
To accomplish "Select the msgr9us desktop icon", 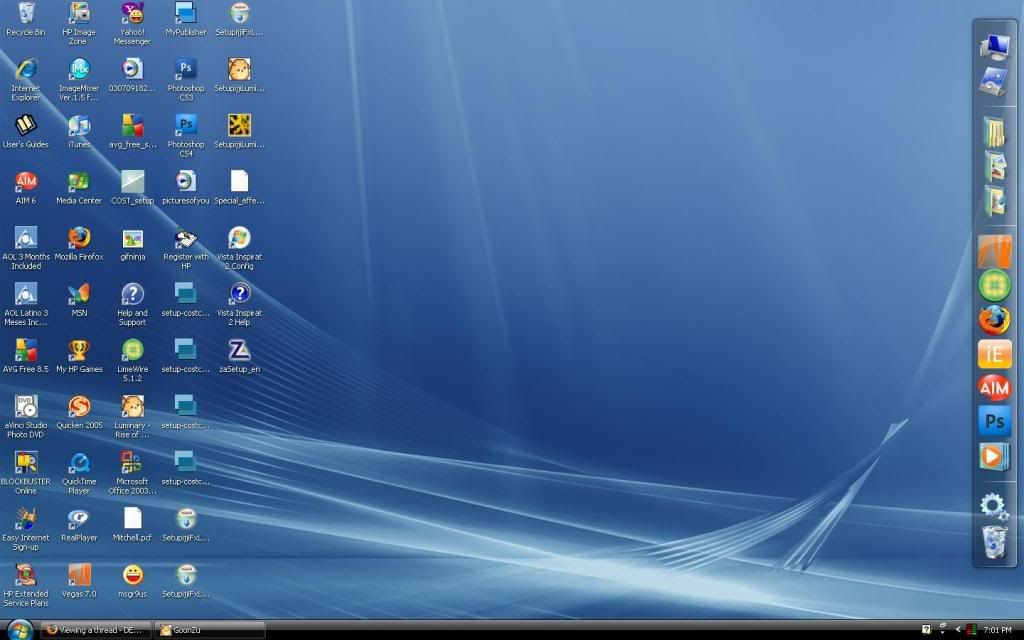I will [x=133, y=581].
